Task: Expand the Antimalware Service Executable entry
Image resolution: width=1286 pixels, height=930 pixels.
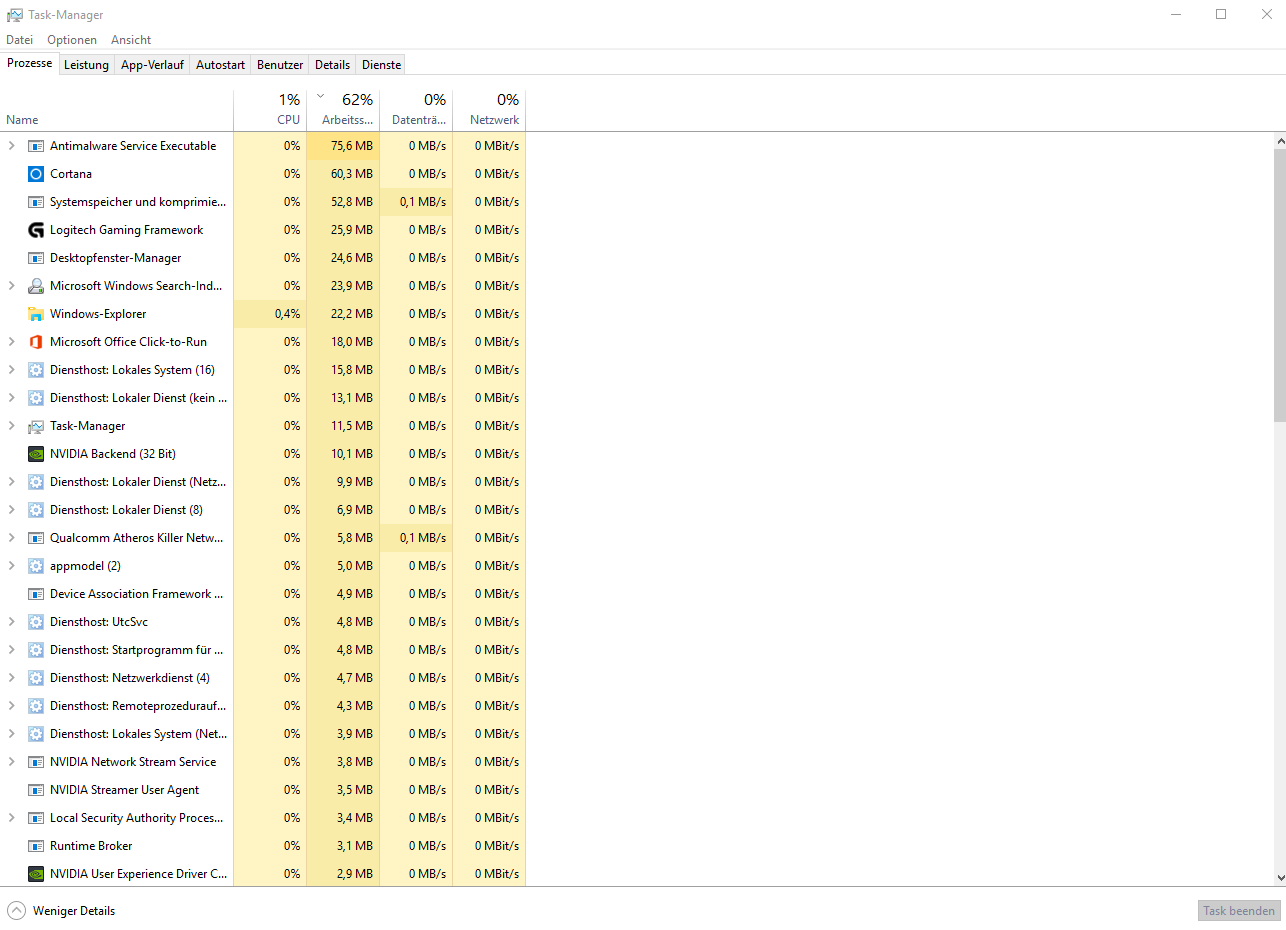Action: [x=12, y=146]
